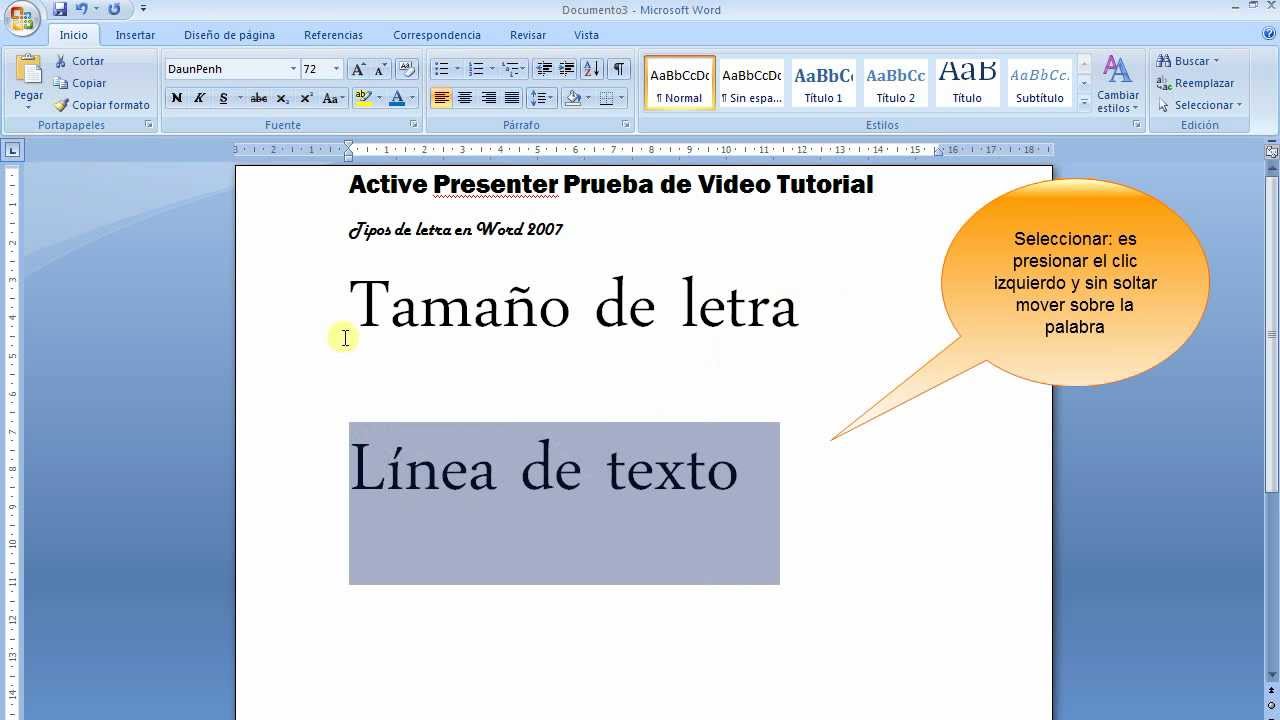Click Buscar in the Edición group
The image size is (1280, 720).
click(x=1188, y=61)
